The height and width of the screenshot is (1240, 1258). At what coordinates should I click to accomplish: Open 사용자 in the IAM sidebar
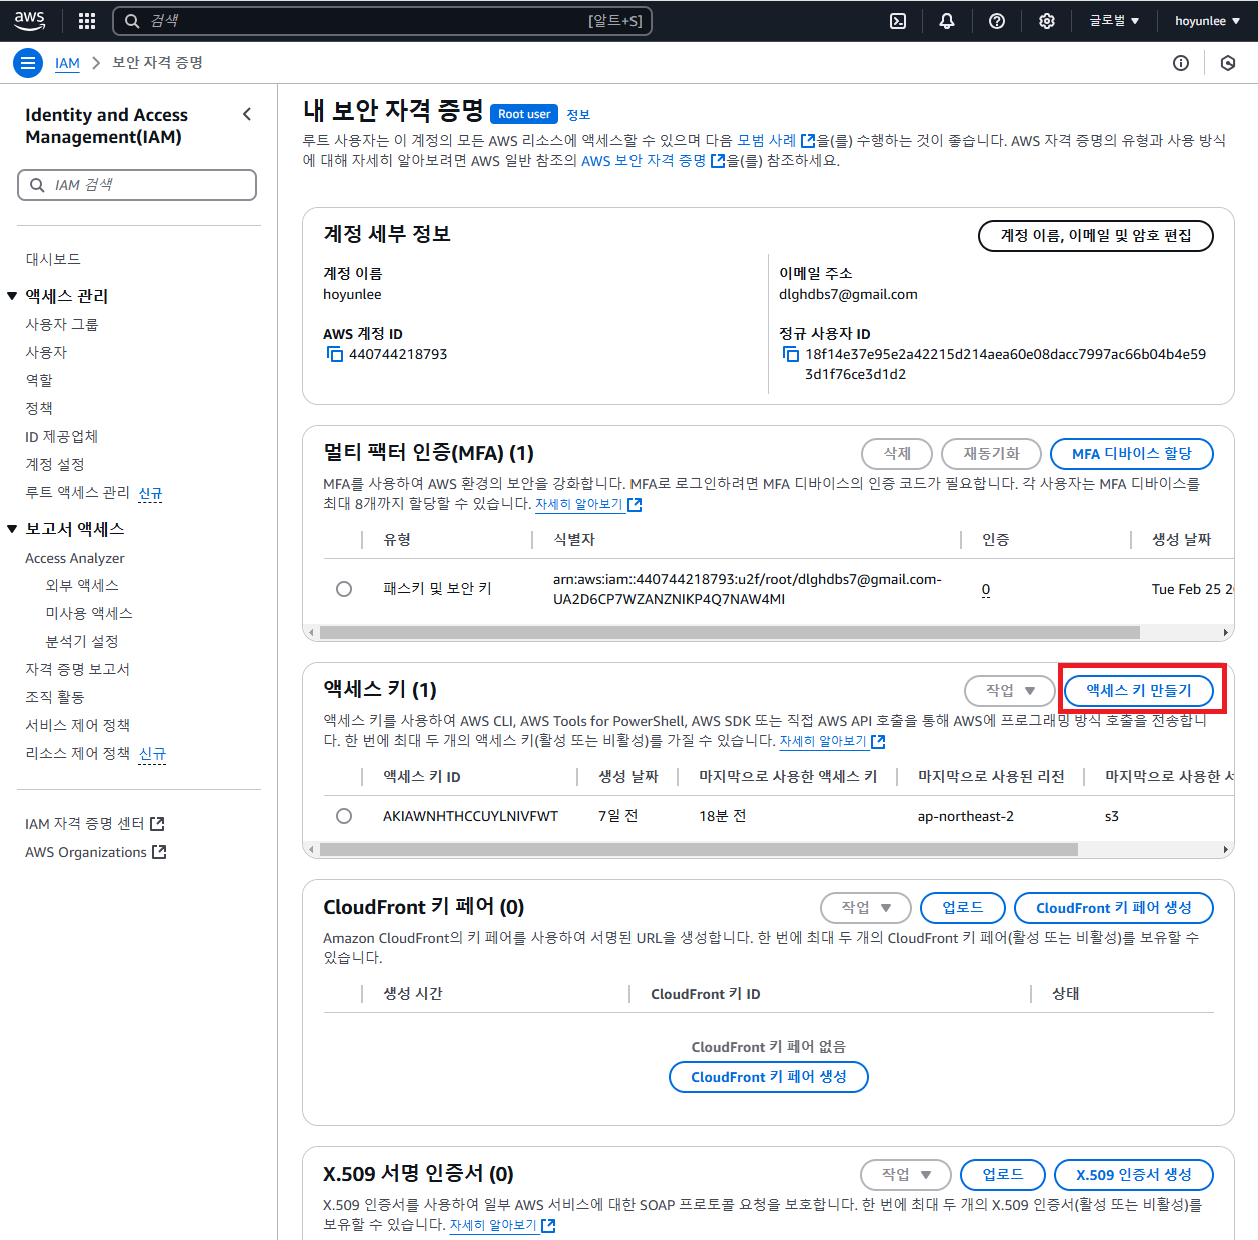[x=46, y=352]
